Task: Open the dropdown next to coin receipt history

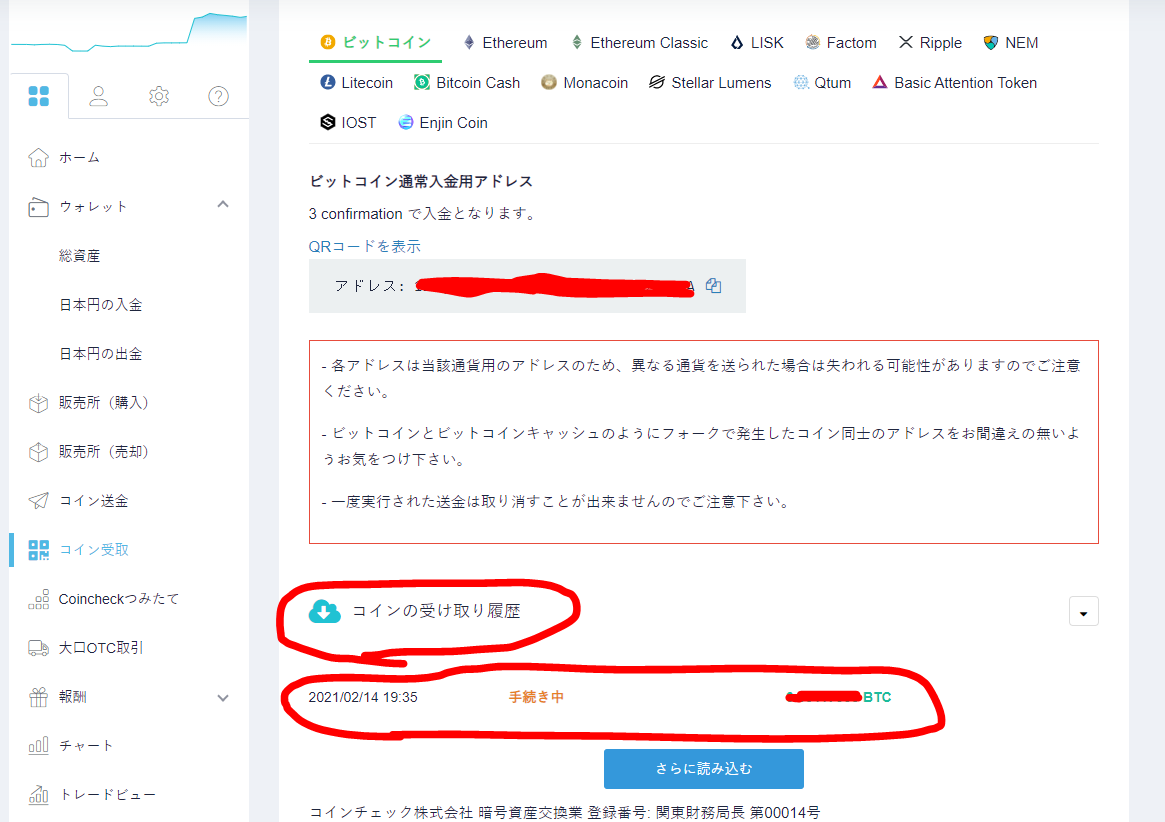Action: tap(1083, 610)
